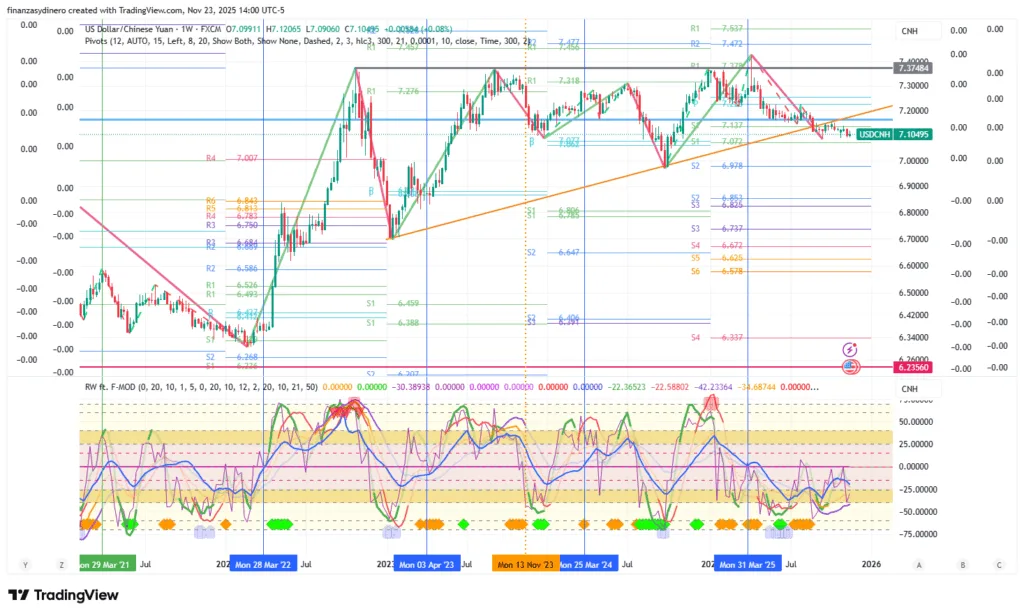Screen dimensions: 1024x616
Task: Click the B scale button at bottom right
Action: click(x=961, y=564)
